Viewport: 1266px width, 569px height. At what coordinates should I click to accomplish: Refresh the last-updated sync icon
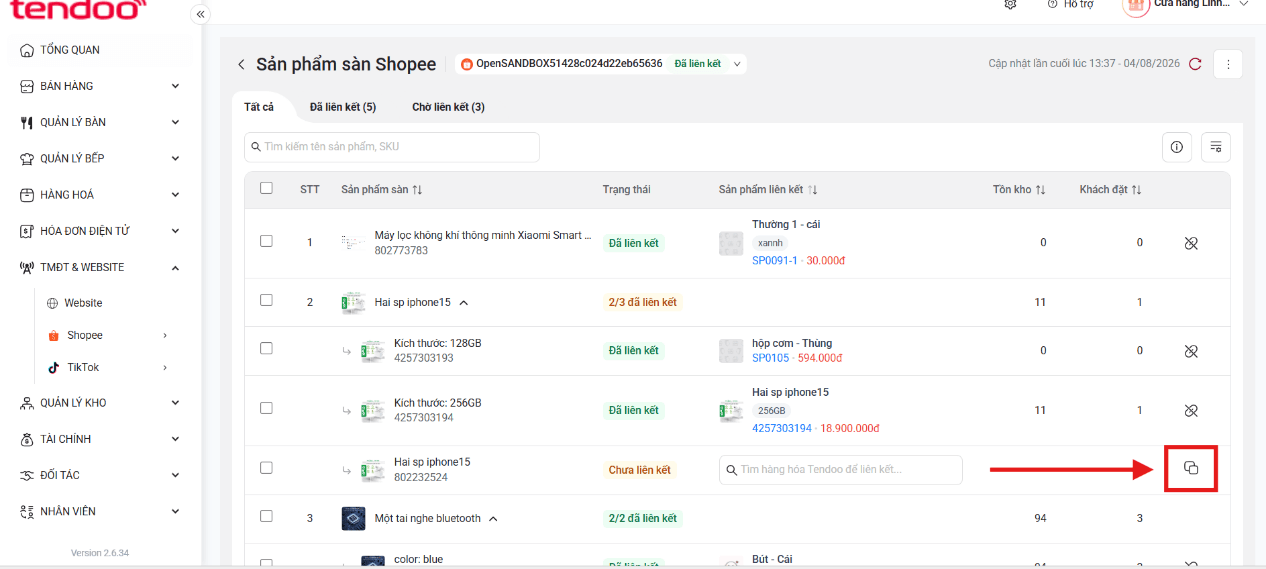click(x=1196, y=63)
